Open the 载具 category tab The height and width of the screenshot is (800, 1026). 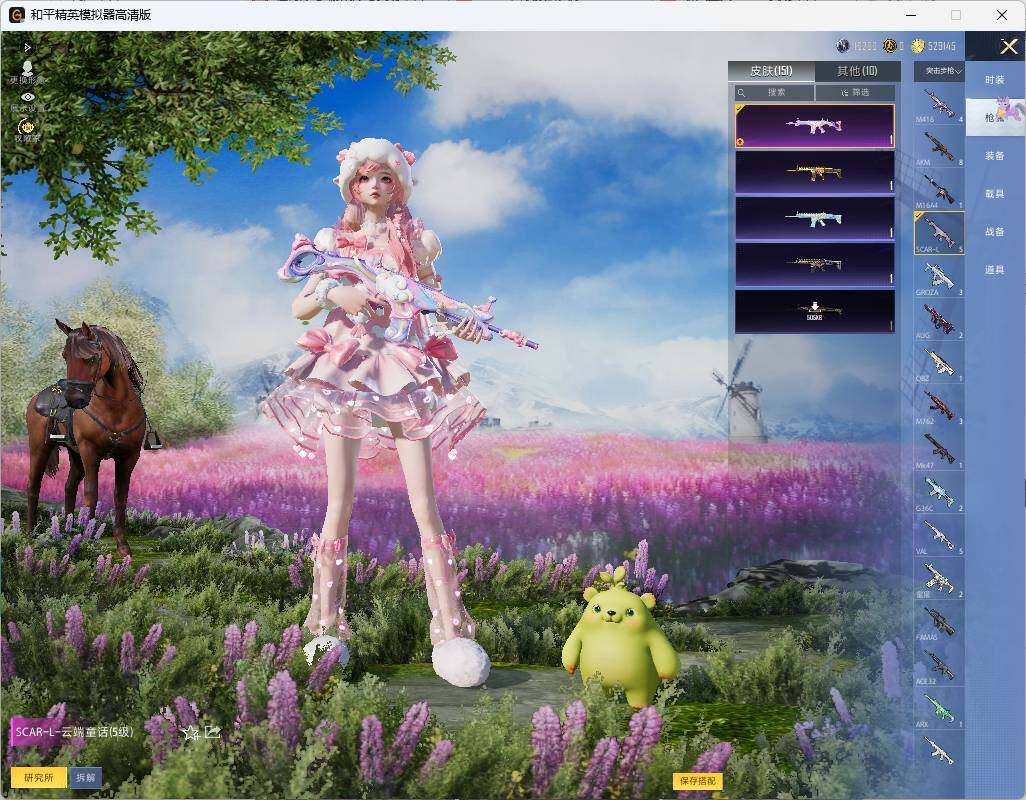[x=995, y=194]
